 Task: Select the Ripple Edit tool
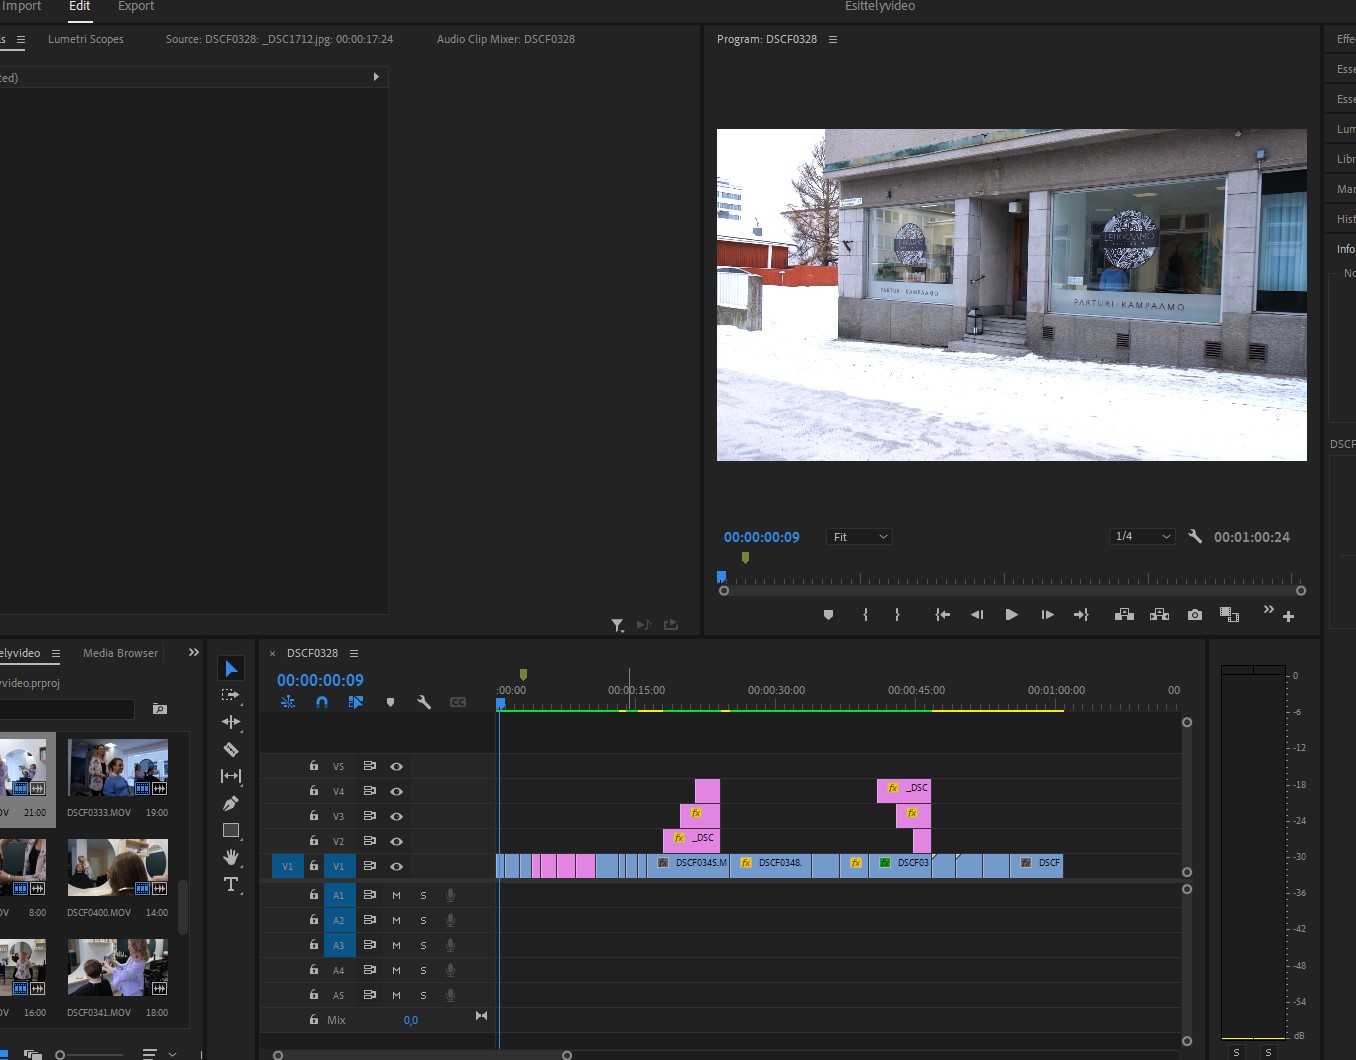(231, 722)
